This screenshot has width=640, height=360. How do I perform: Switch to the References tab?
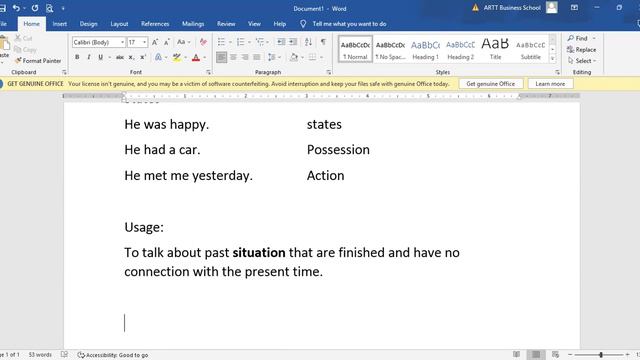(x=155, y=24)
